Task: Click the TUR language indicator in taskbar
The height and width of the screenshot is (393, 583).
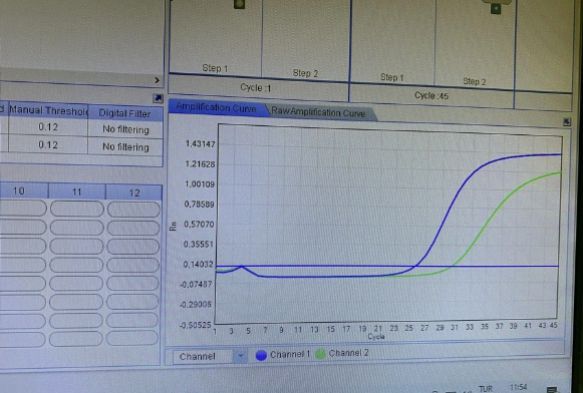Action: (x=485, y=389)
